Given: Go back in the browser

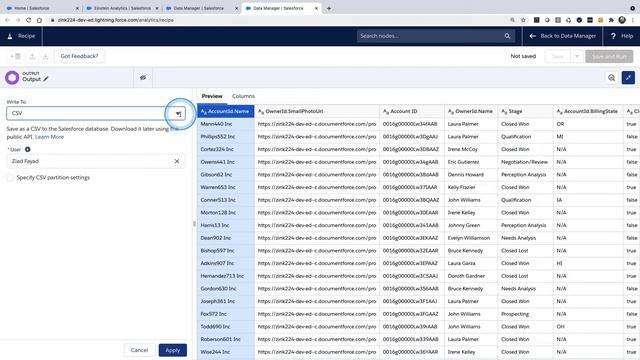Looking at the screenshot, I should [7, 20].
